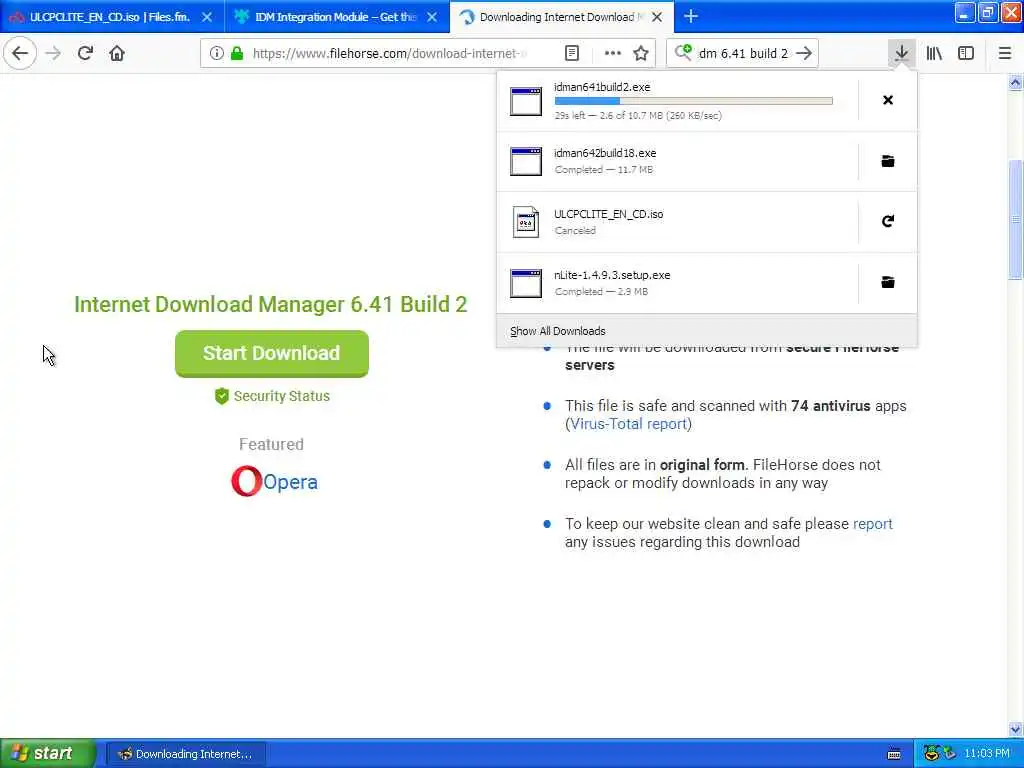Click the green padlock security icon

(x=237, y=54)
